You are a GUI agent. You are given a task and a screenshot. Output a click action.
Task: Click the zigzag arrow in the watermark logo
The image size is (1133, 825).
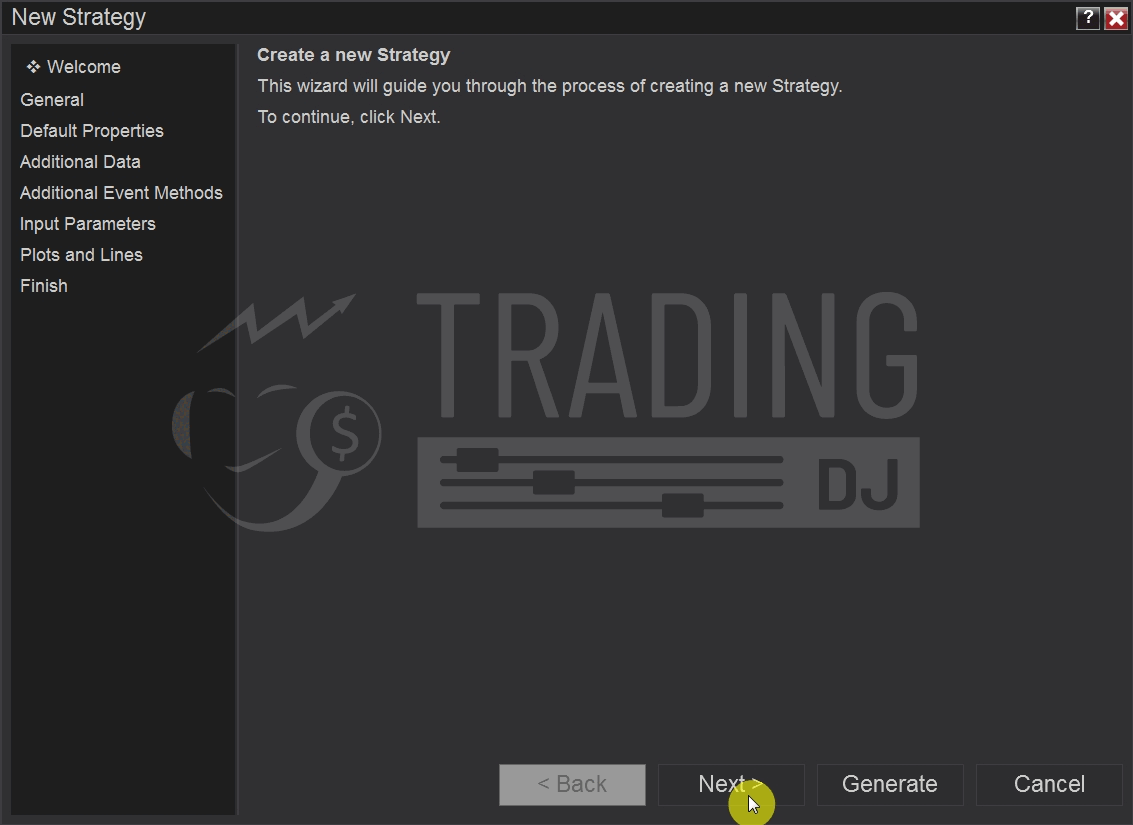(x=280, y=322)
